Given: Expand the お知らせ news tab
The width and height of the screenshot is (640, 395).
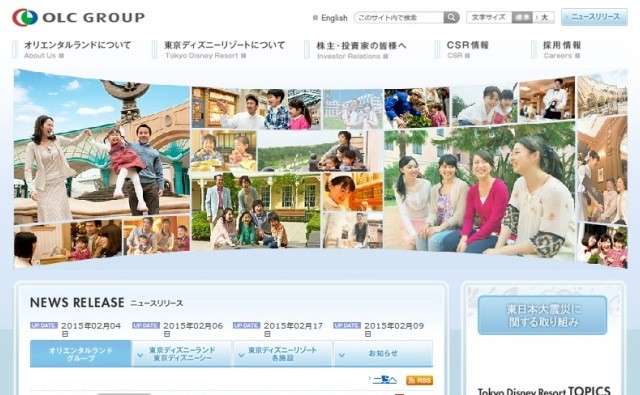Looking at the screenshot, I should [x=383, y=354].
